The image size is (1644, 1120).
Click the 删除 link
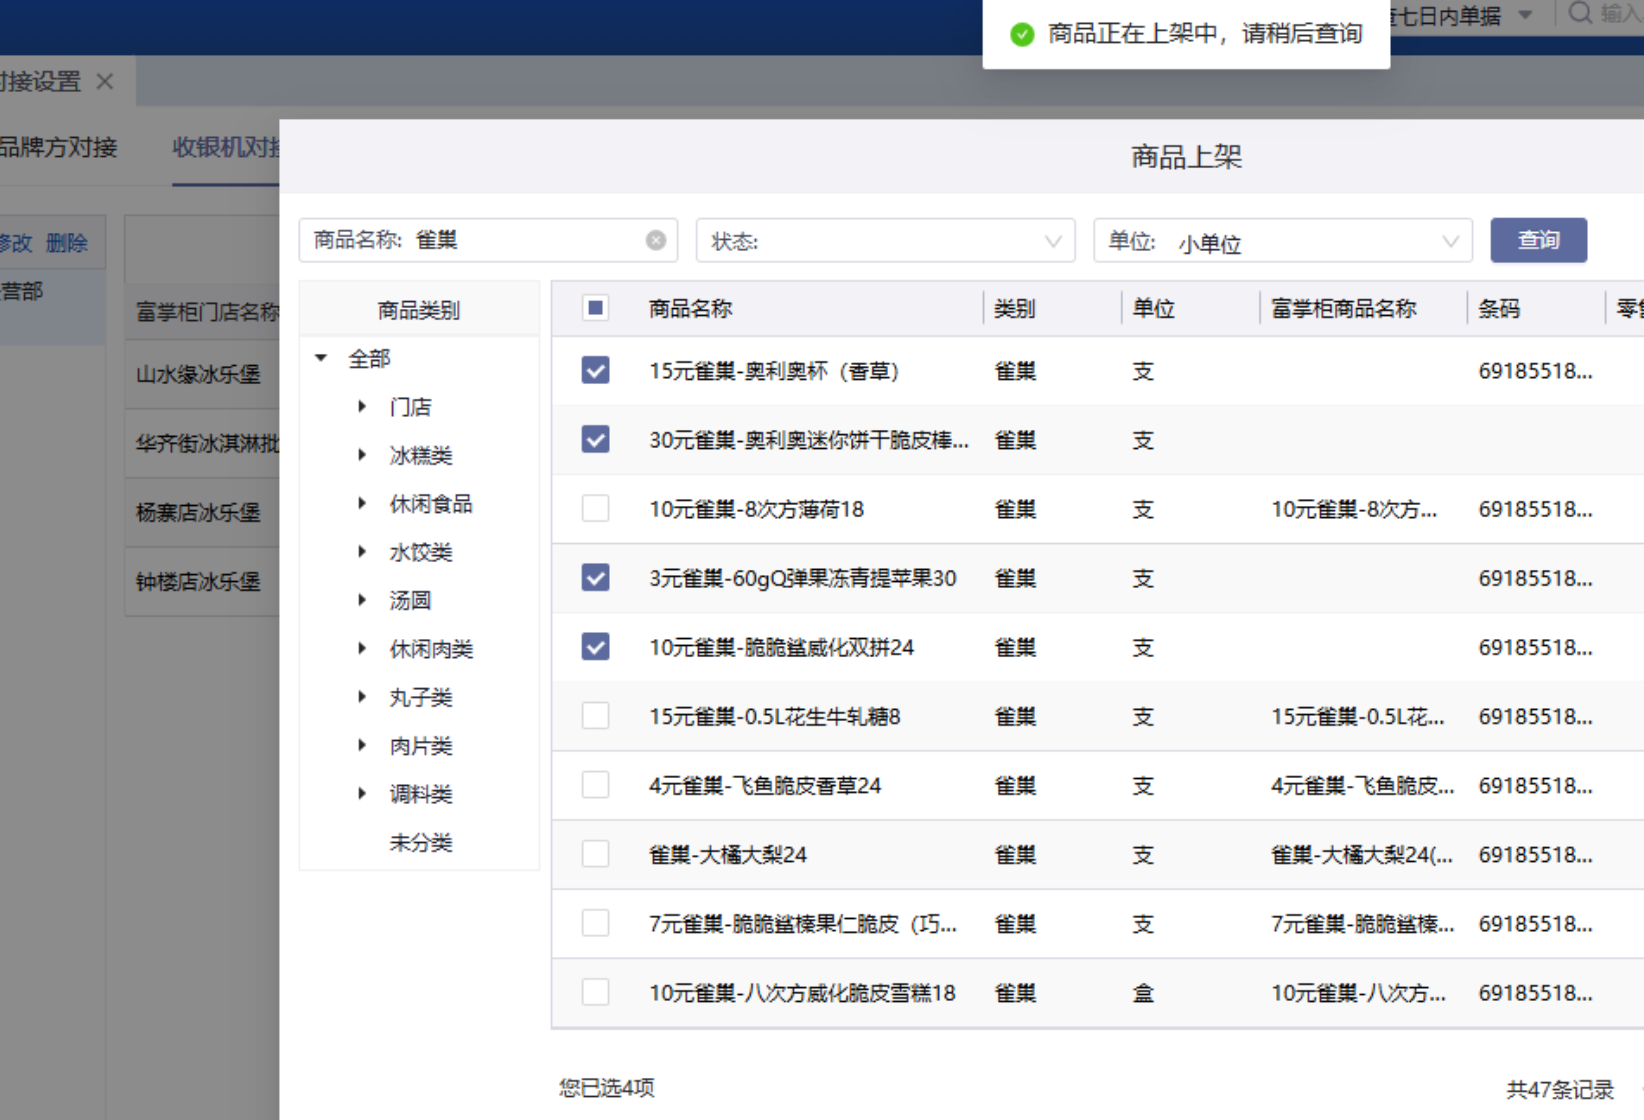(67, 243)
